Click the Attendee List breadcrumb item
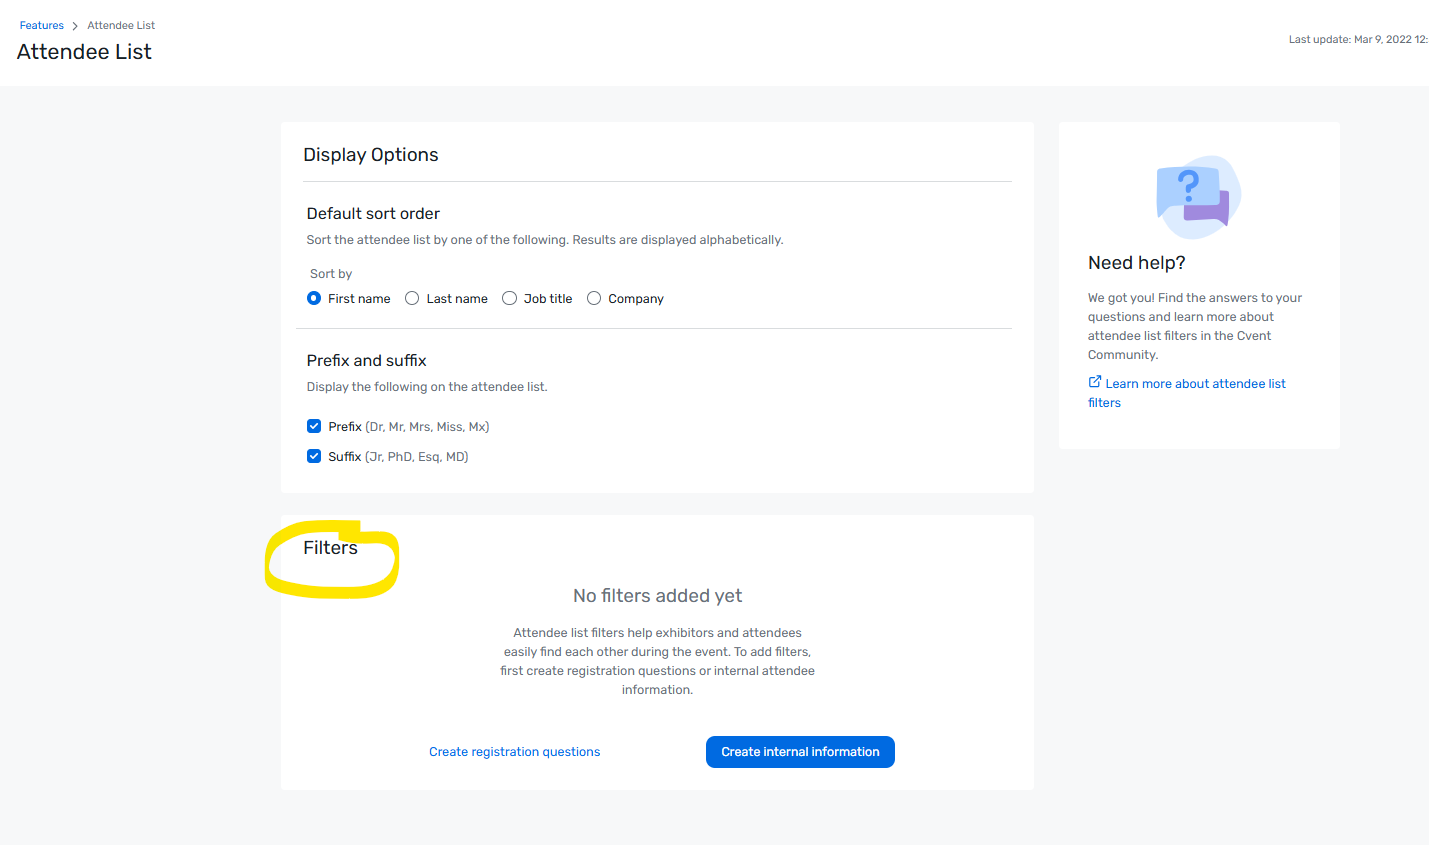The height and width of the screenshot is (845, 1429). pos(121,25)
